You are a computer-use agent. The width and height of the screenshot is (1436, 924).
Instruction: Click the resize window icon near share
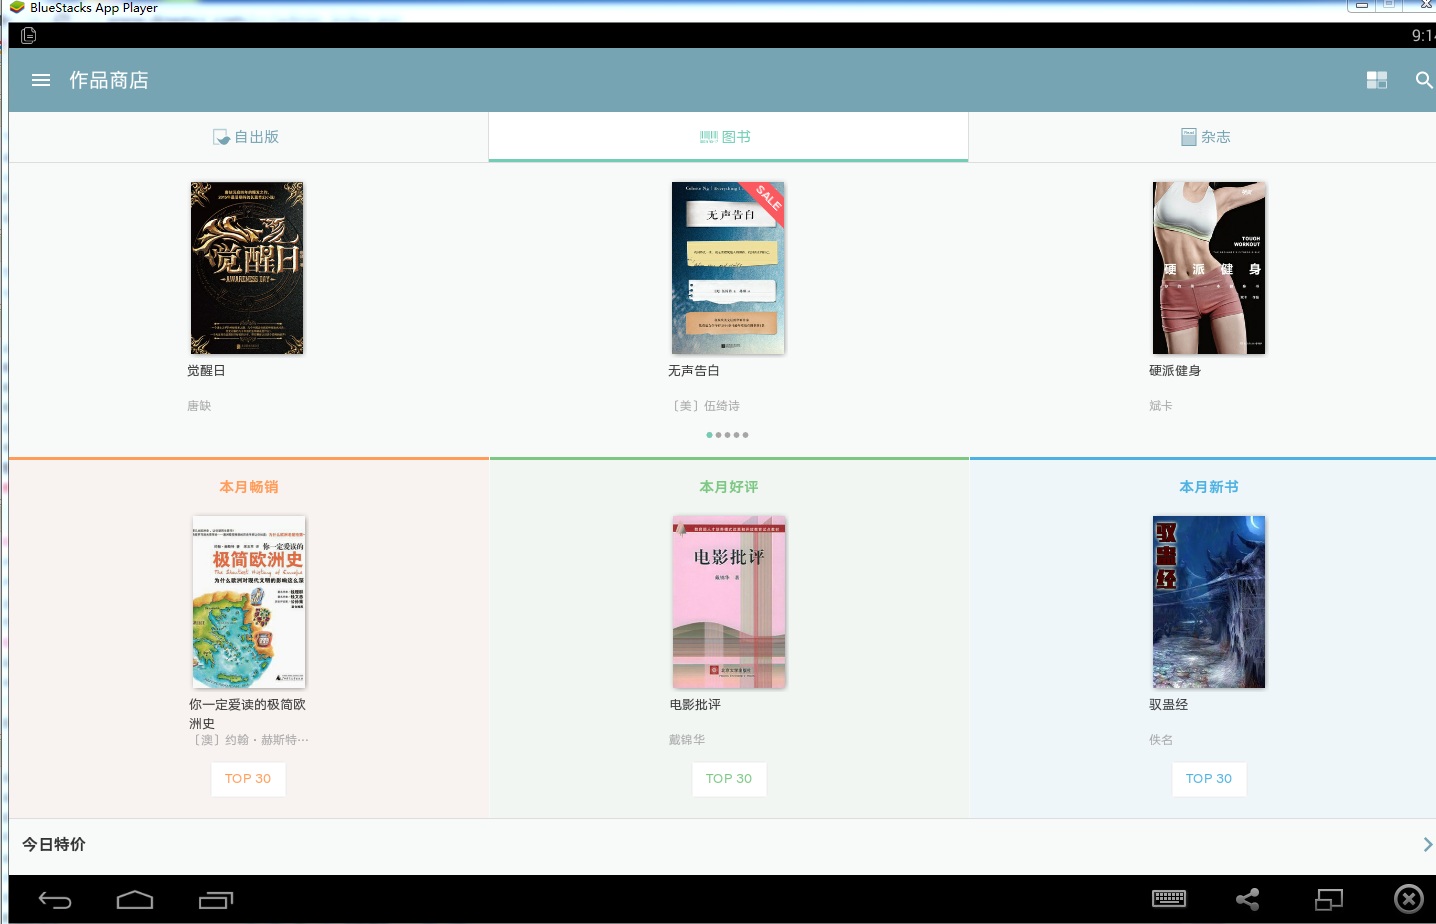(1328, 899)
